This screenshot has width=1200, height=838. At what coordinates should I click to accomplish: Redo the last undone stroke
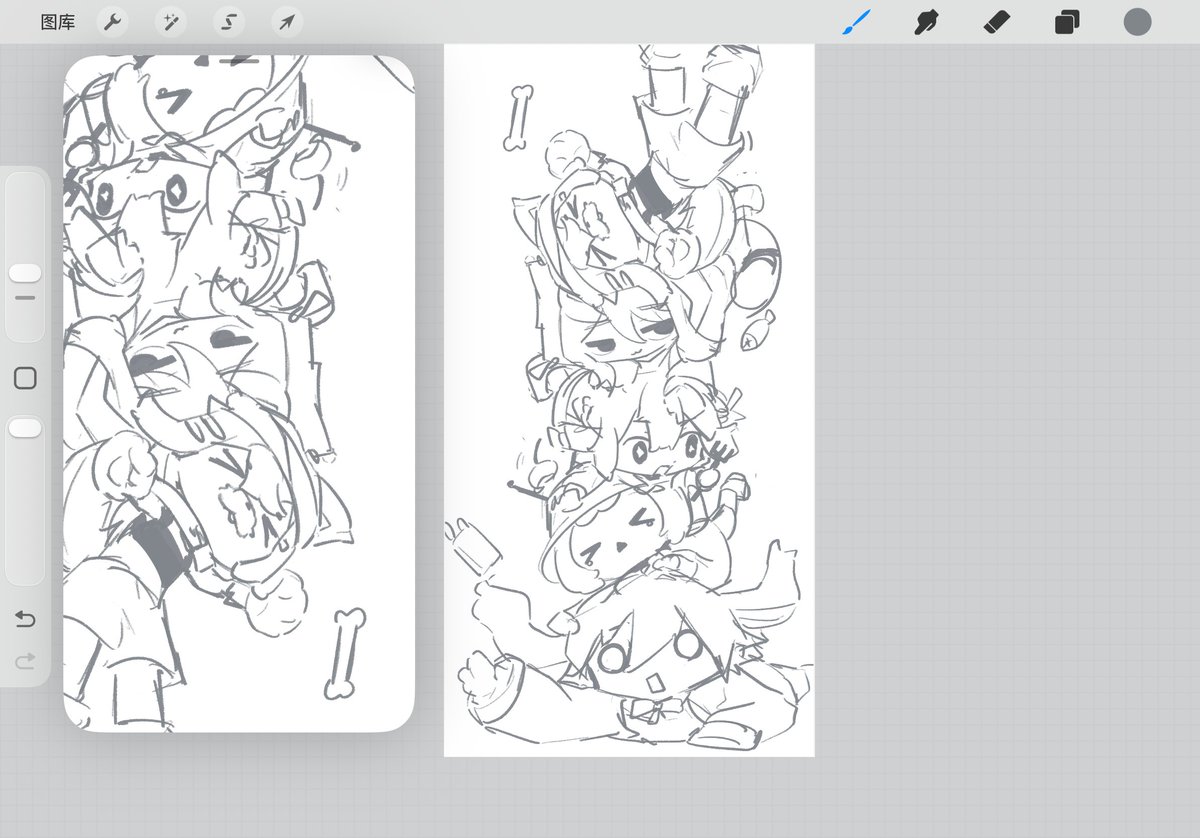click(x=25, y=661)
